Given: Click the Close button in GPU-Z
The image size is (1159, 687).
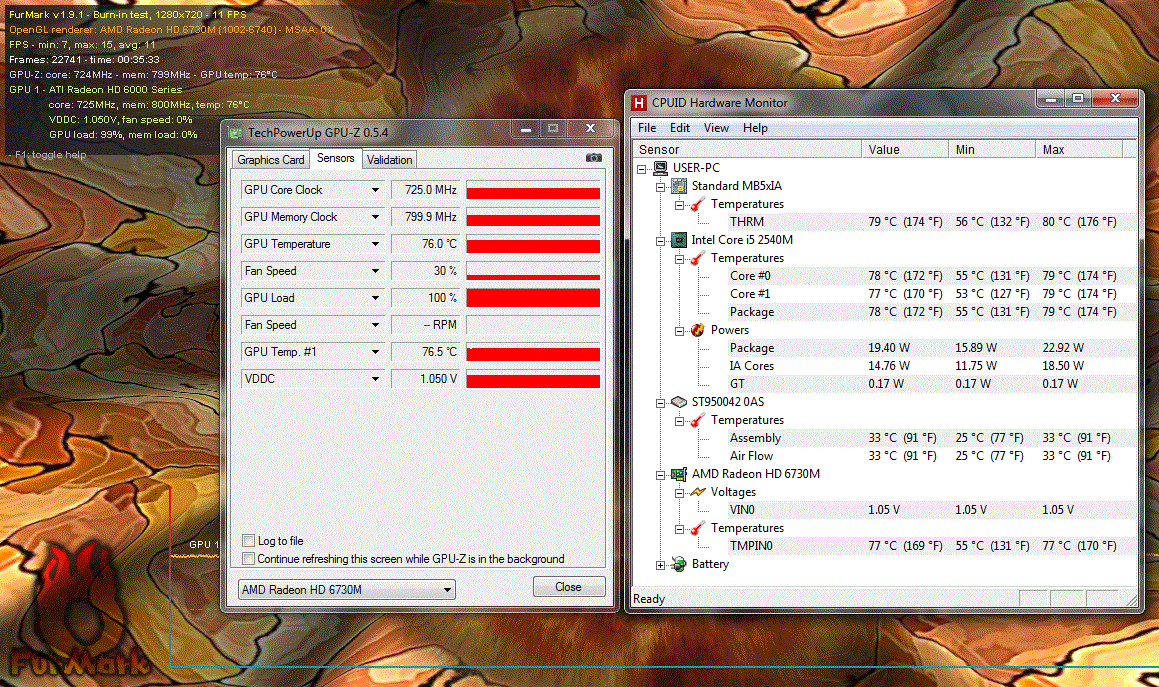Looking at the screenshot, I should (x=568, y=586).
